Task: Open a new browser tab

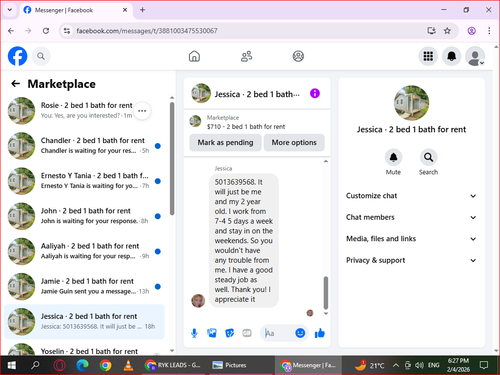Action: [x=142, y=10]
